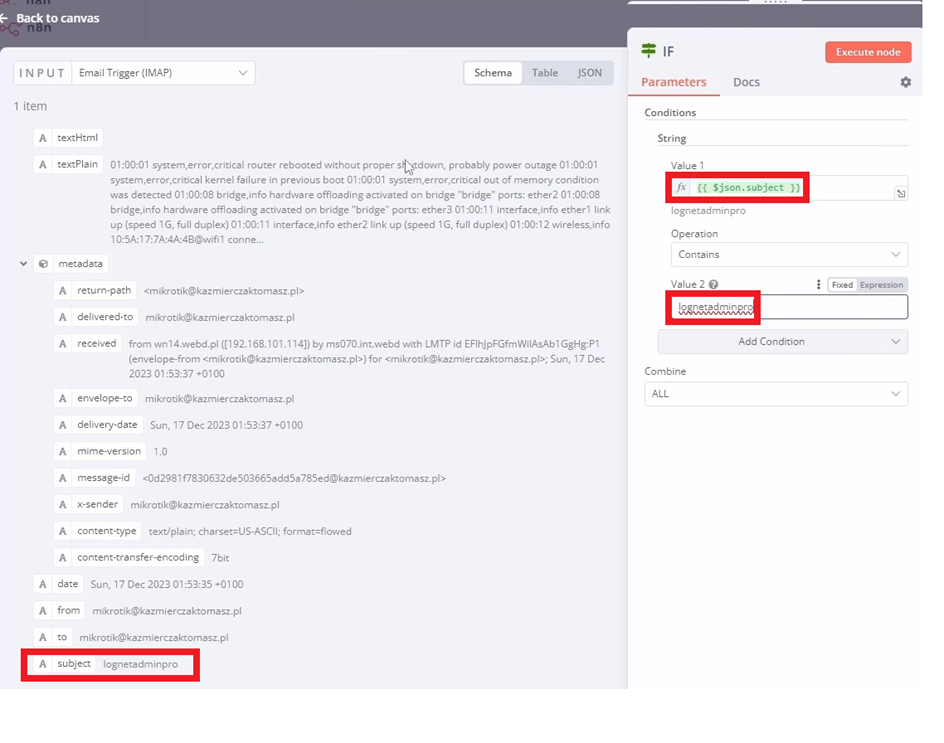
Task: Show input data in Table view
Action: (x=545, y=73)
